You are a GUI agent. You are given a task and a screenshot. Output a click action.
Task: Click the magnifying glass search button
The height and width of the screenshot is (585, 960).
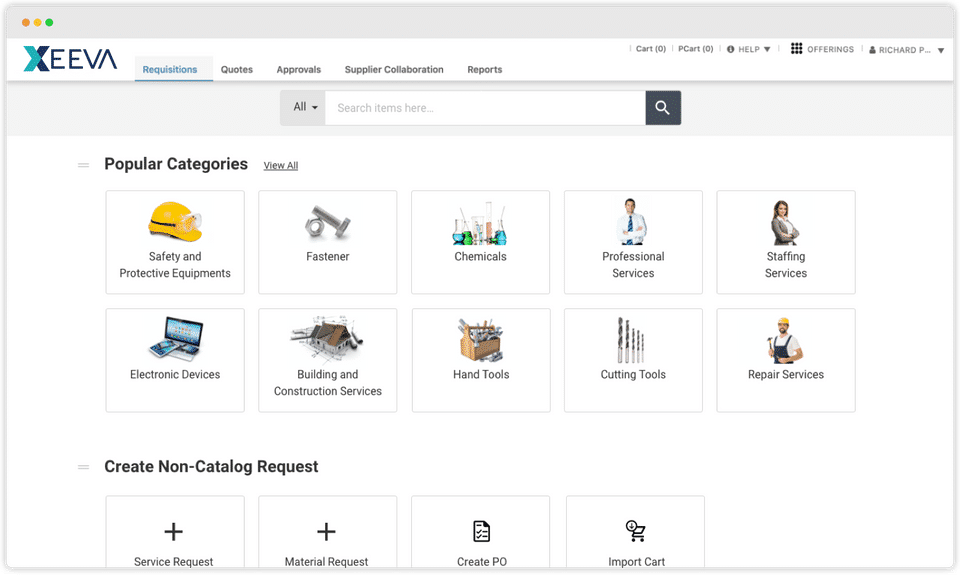click(x=662, y=108)
